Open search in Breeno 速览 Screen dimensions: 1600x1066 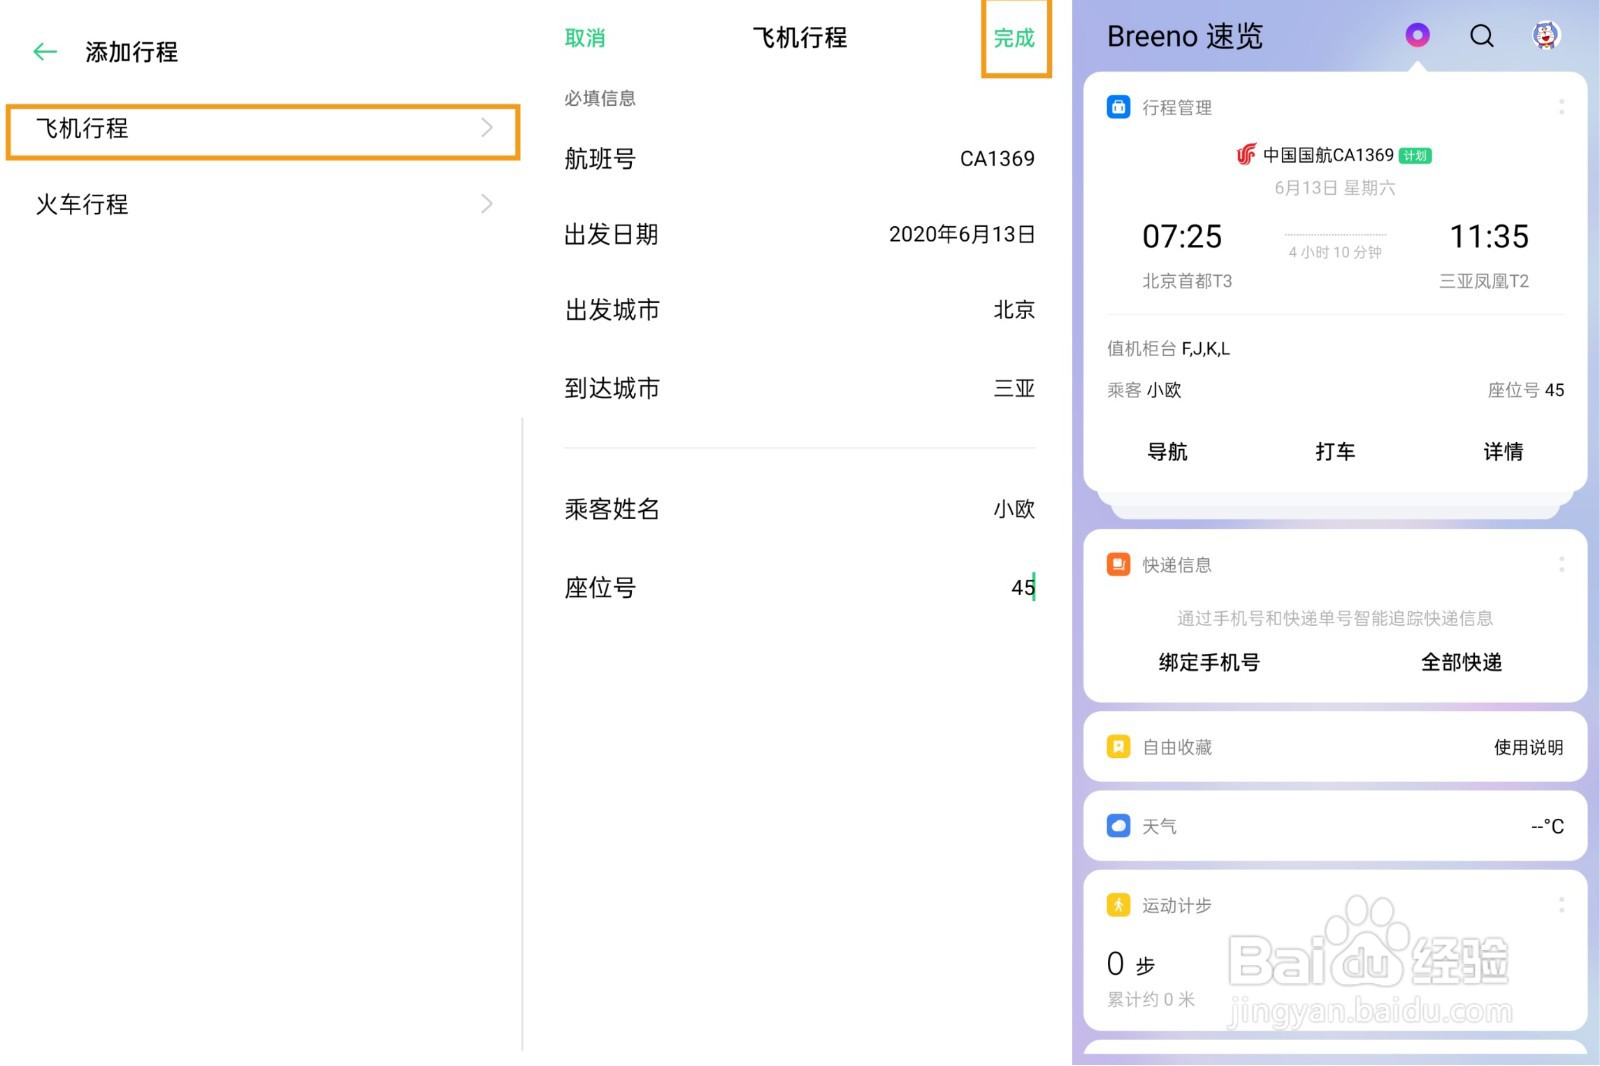coord(1482,36)
